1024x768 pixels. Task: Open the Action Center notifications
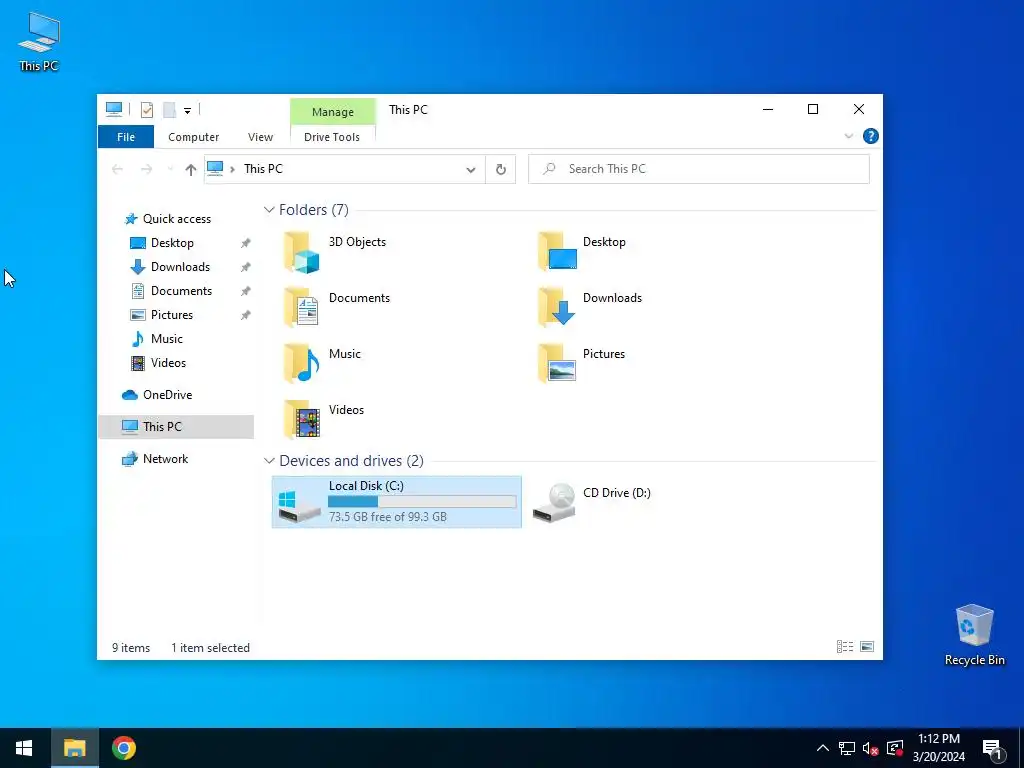tap(992, 749)
